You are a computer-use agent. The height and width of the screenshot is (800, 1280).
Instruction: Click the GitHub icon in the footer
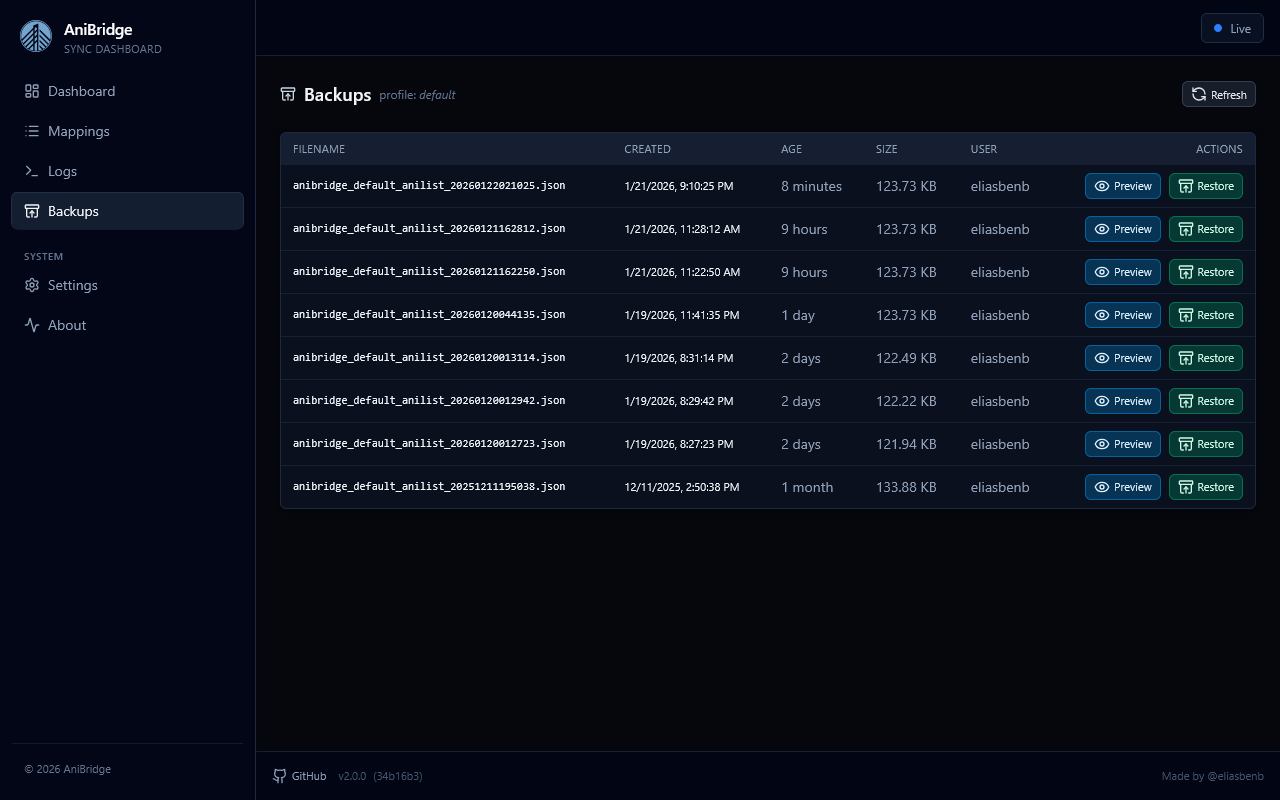tap(279, 776)
